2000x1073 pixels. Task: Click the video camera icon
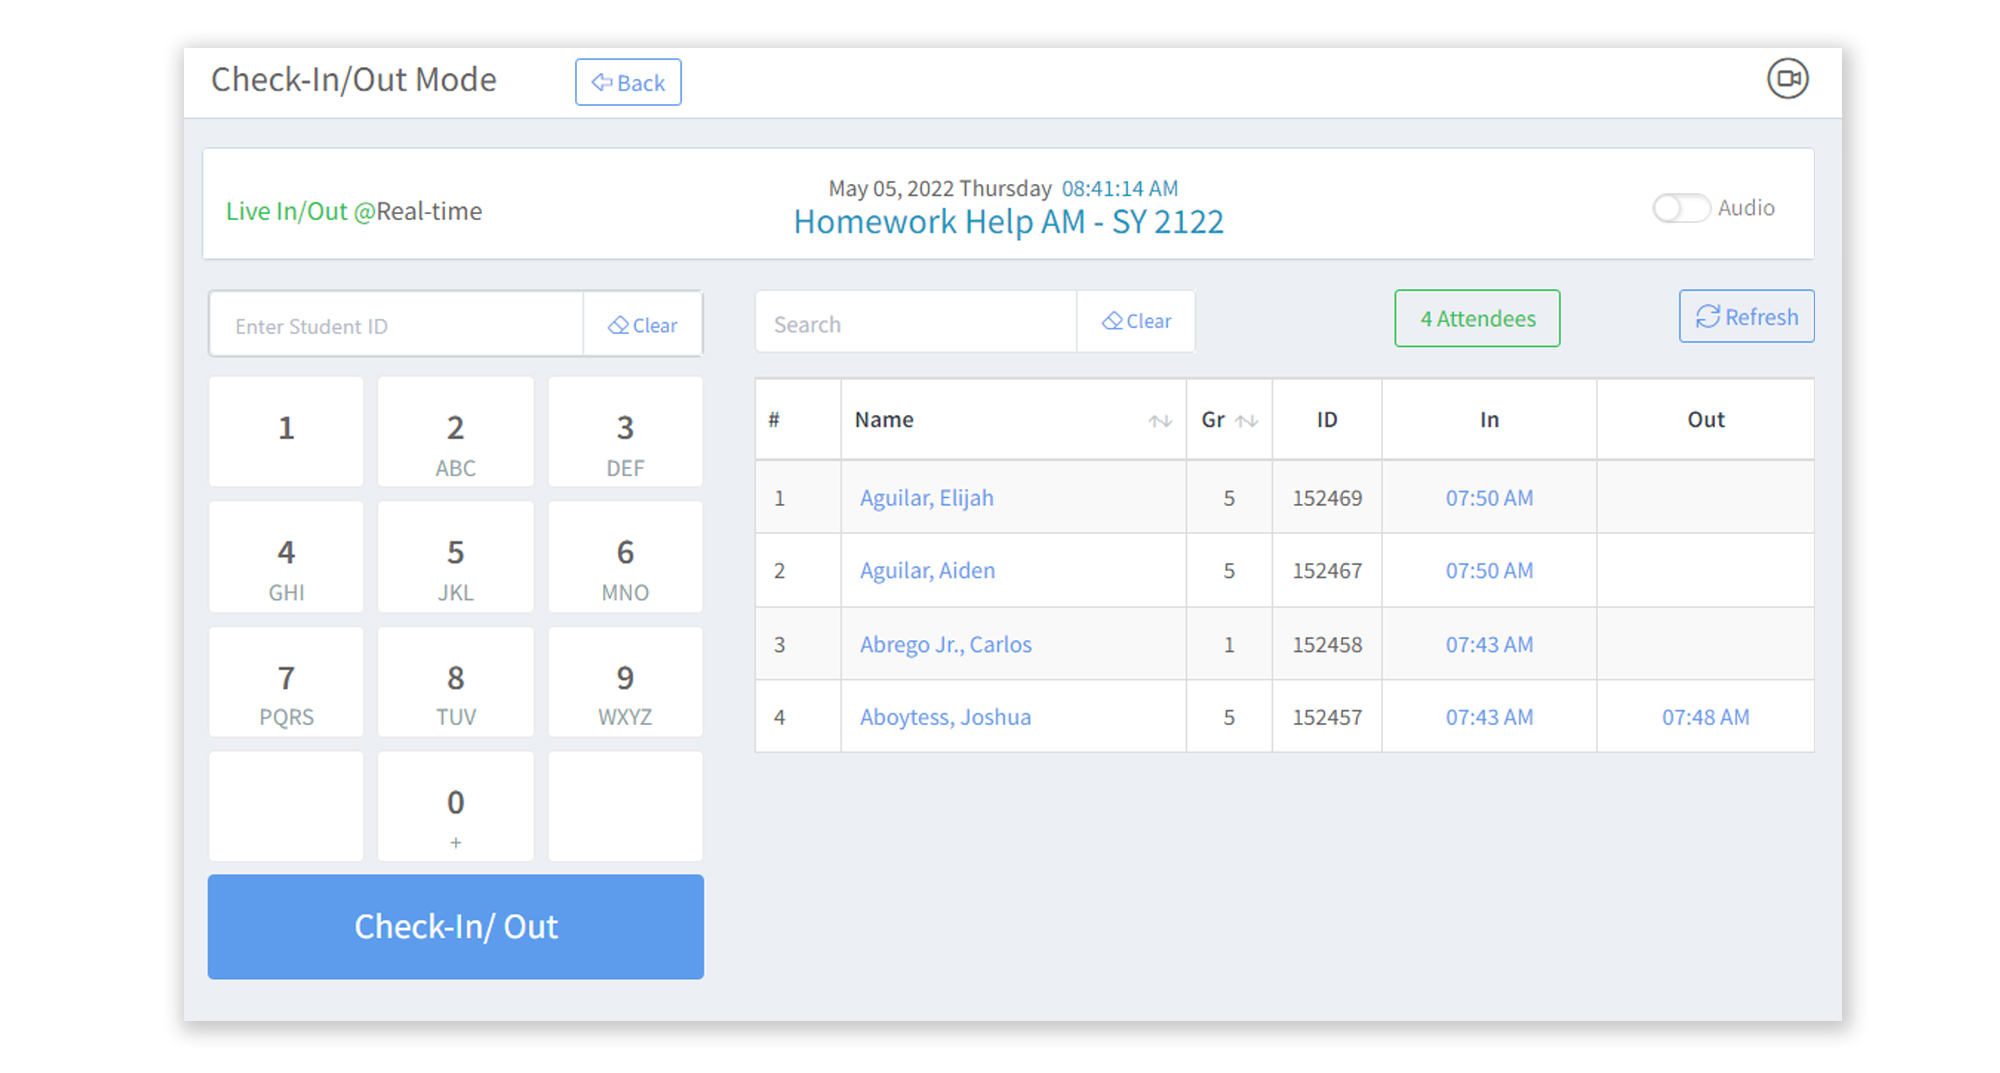click(x=1787, y=79)
